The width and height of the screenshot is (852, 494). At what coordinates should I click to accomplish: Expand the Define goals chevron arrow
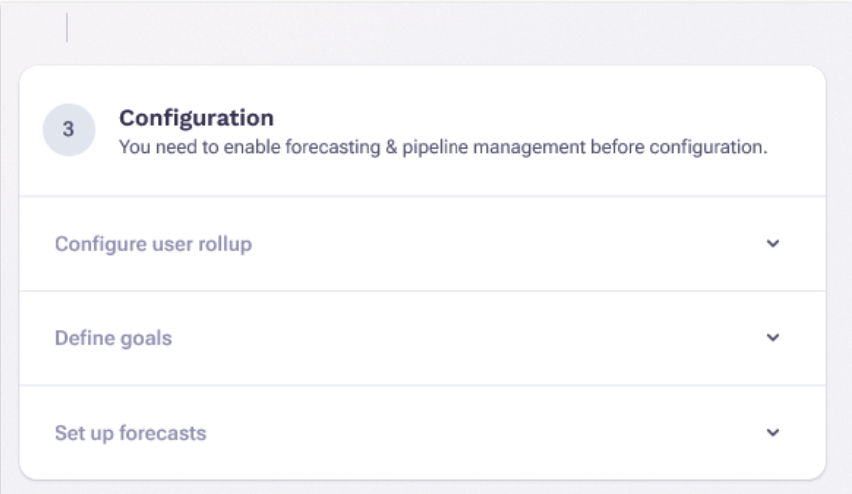click(772, 338)
